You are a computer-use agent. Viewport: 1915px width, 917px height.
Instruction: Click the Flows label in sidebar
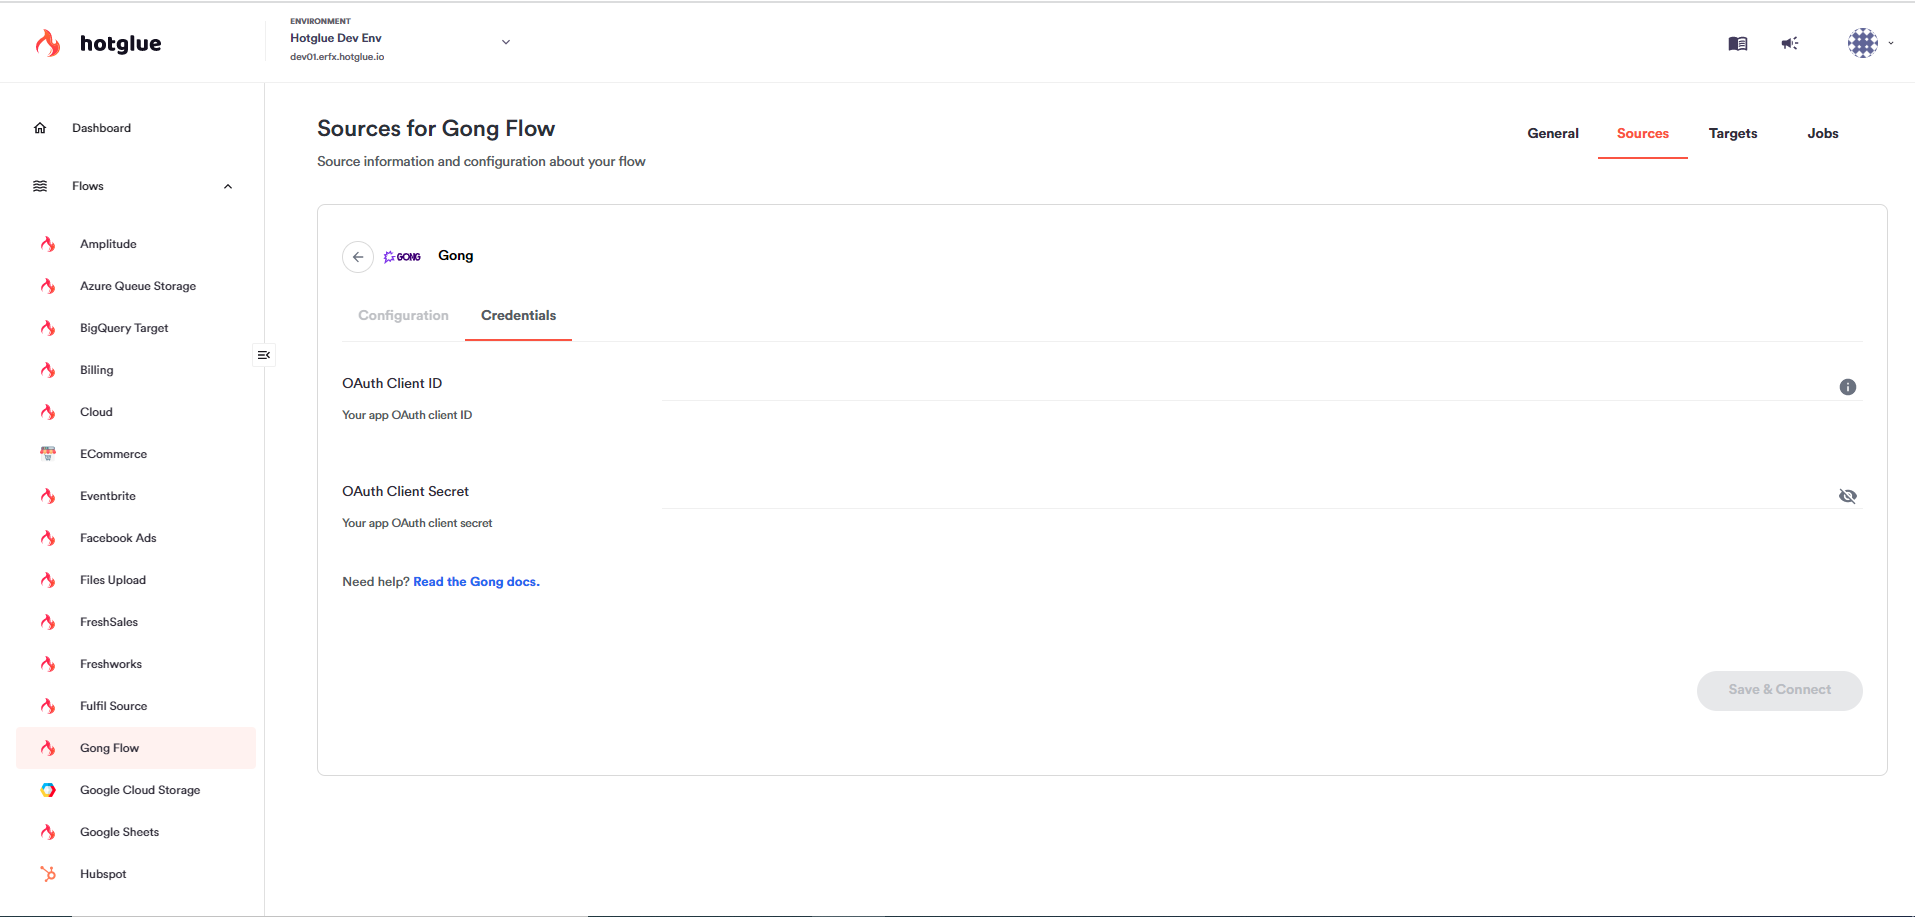tap(88, 186)
